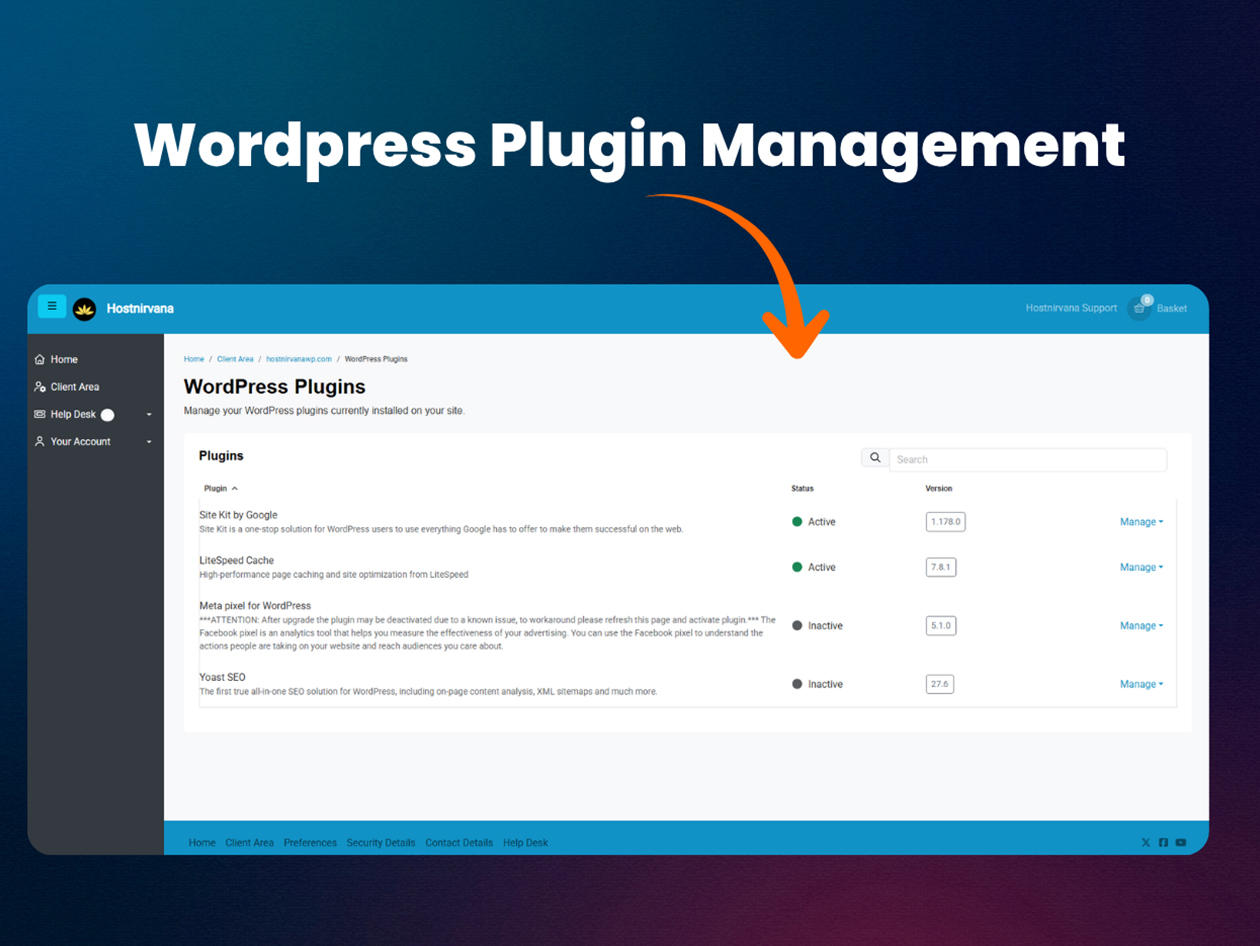The image size is (1260, 946).
Task: Click the search magnifier icon
Action: pyautogui.click(x=875, y=458)
